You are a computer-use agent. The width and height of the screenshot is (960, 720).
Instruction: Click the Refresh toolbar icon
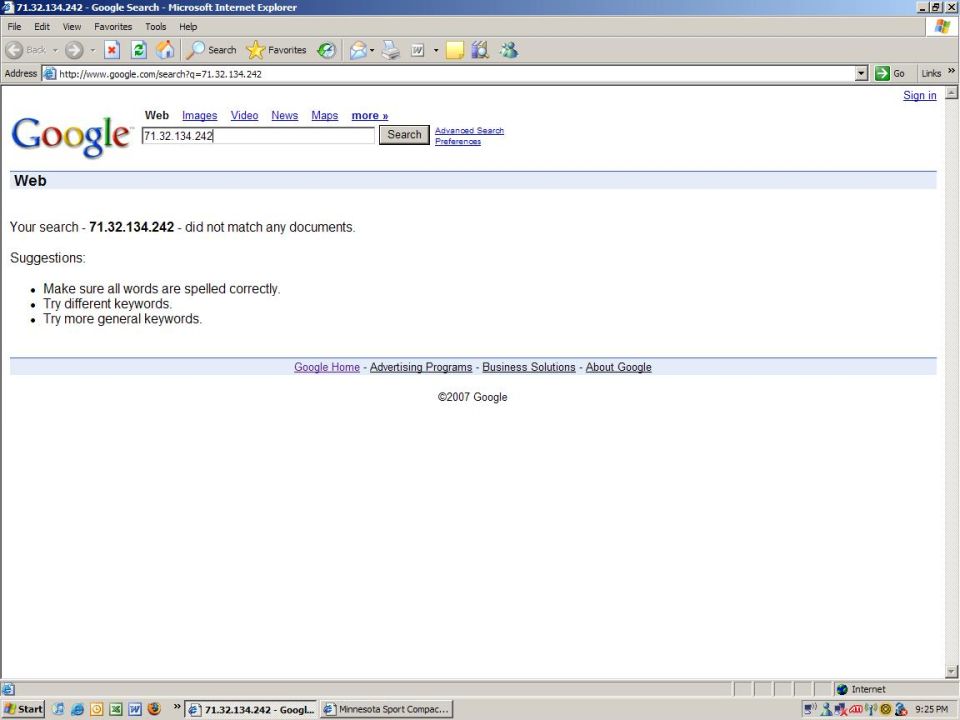pyautogui.click(x=139, y=50)
